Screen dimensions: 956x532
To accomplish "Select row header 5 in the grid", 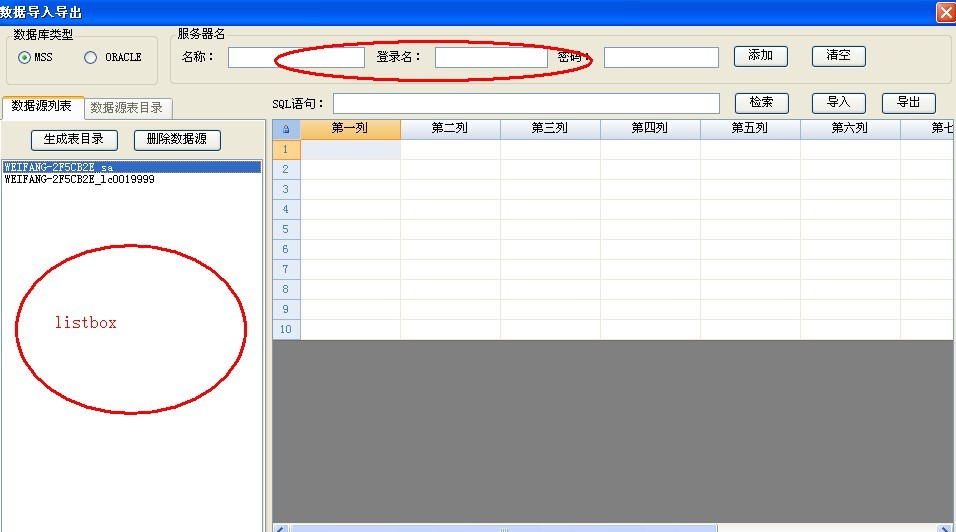I will pos(286,230).
